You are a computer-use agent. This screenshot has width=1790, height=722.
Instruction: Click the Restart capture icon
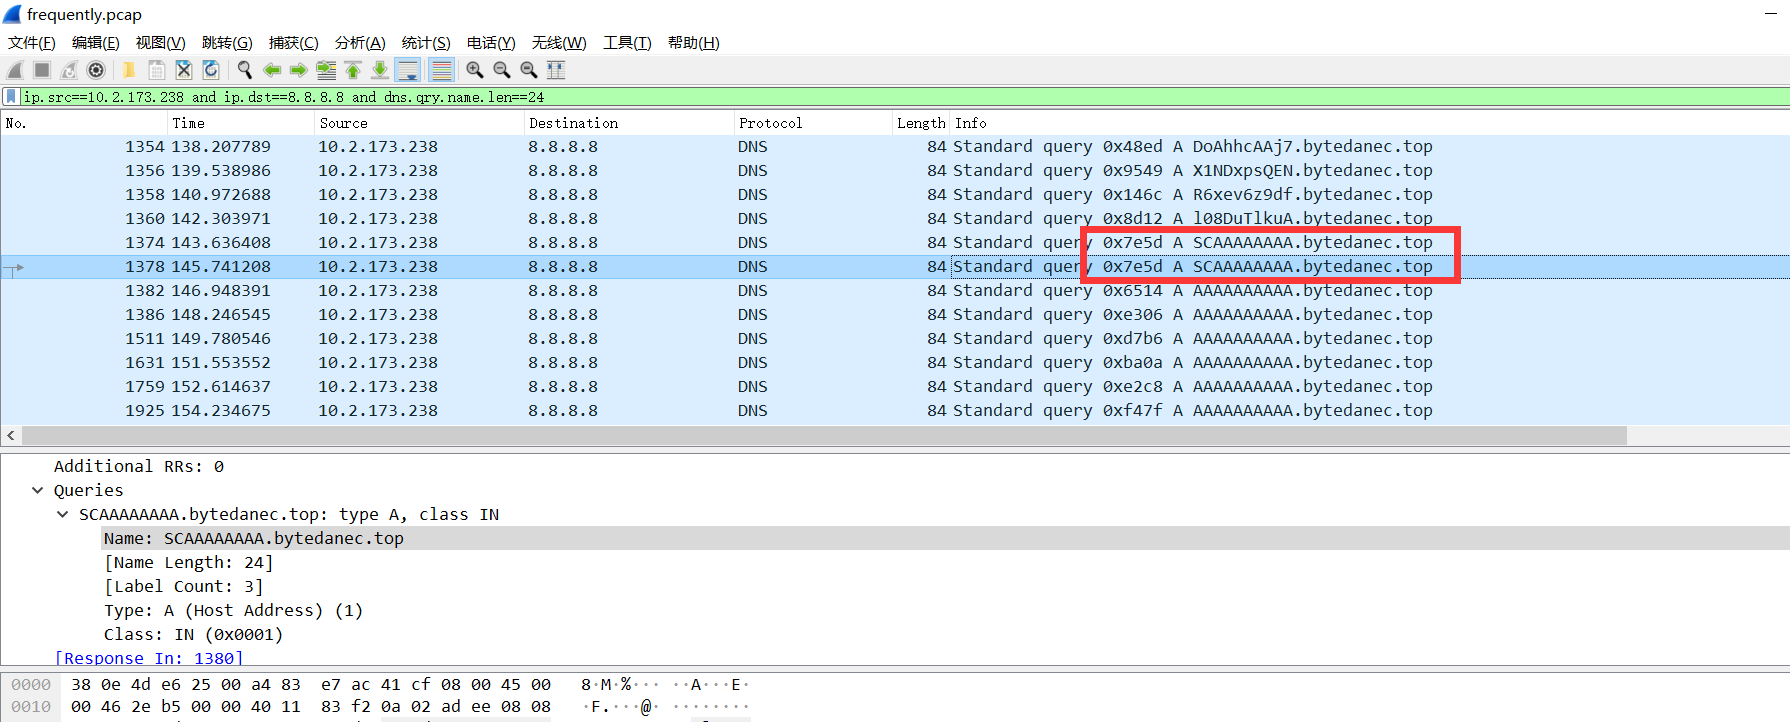click(69, 70)
